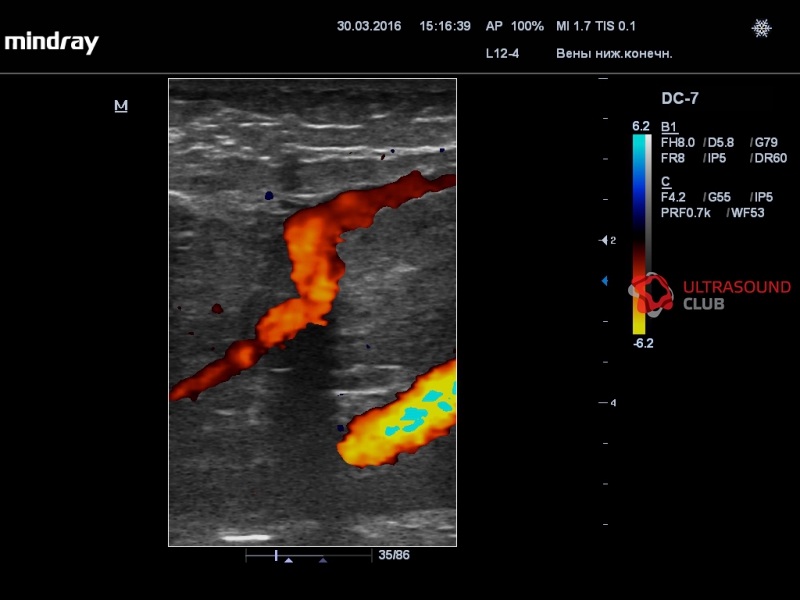Click the blue triangle marker on the depth scale
Viewport: 800px width, 600px height.
click(605, 281)
